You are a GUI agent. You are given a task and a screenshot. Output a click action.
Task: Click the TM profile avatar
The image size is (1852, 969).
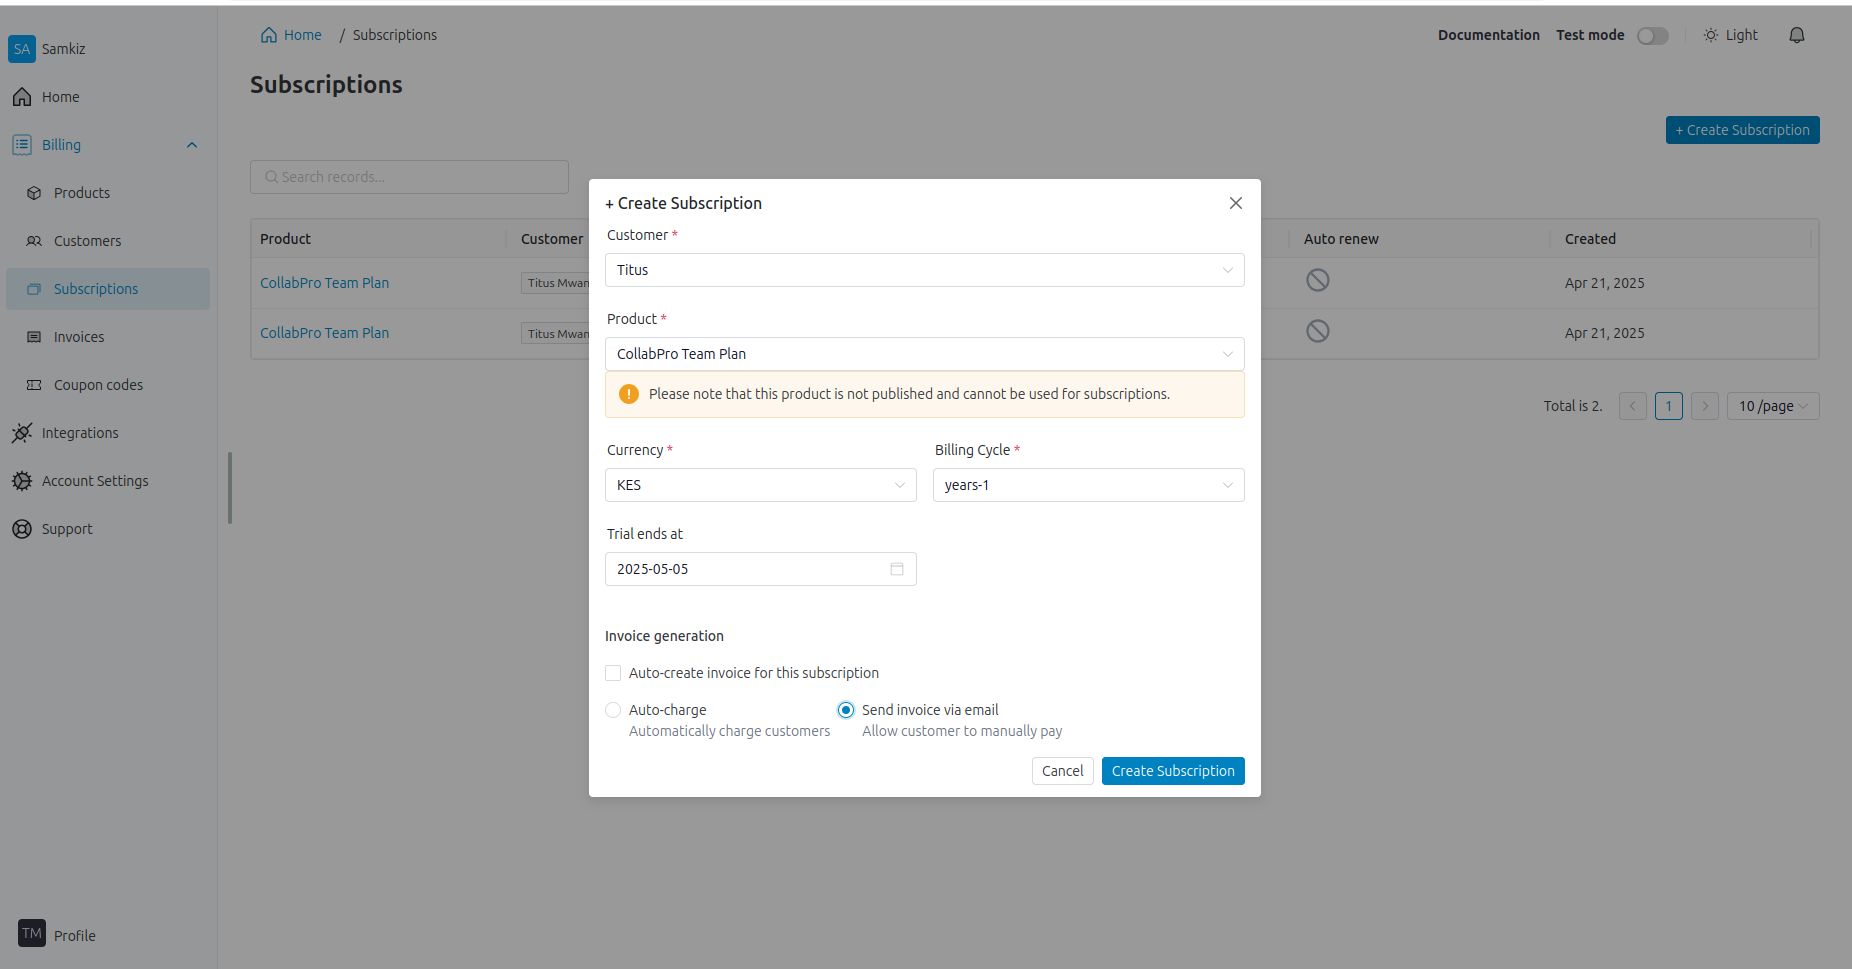(32, 934)
